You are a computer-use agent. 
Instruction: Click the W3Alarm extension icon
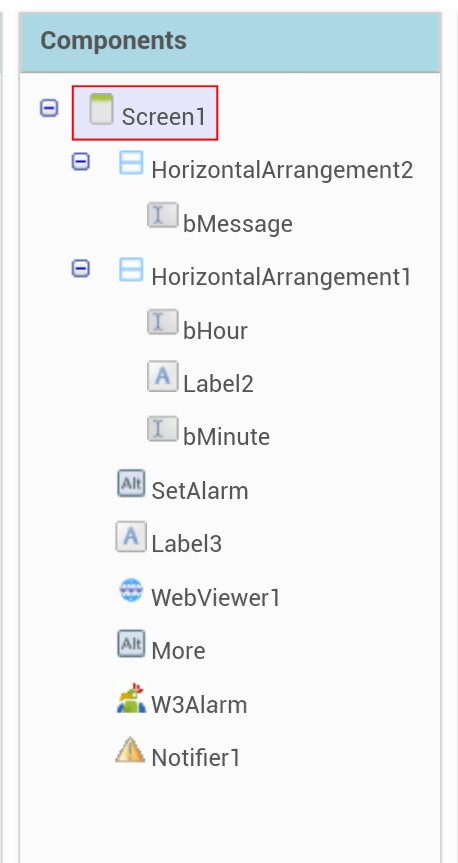point(131,698)
